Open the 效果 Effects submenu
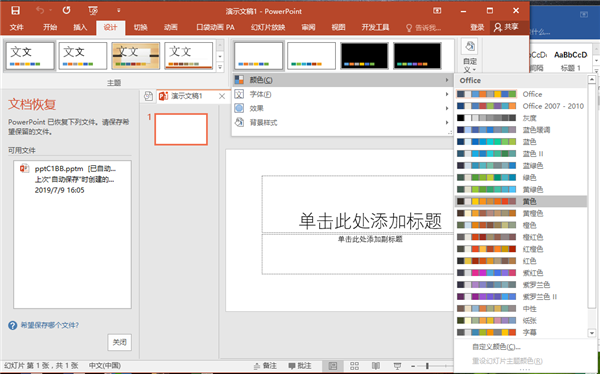 [342, 108]
